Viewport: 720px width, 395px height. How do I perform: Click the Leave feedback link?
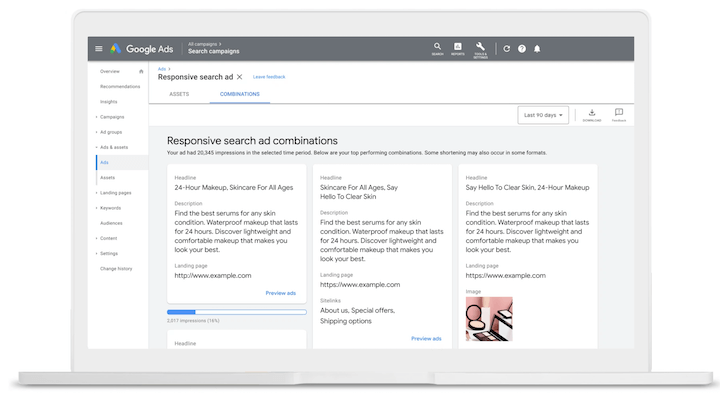269,77
